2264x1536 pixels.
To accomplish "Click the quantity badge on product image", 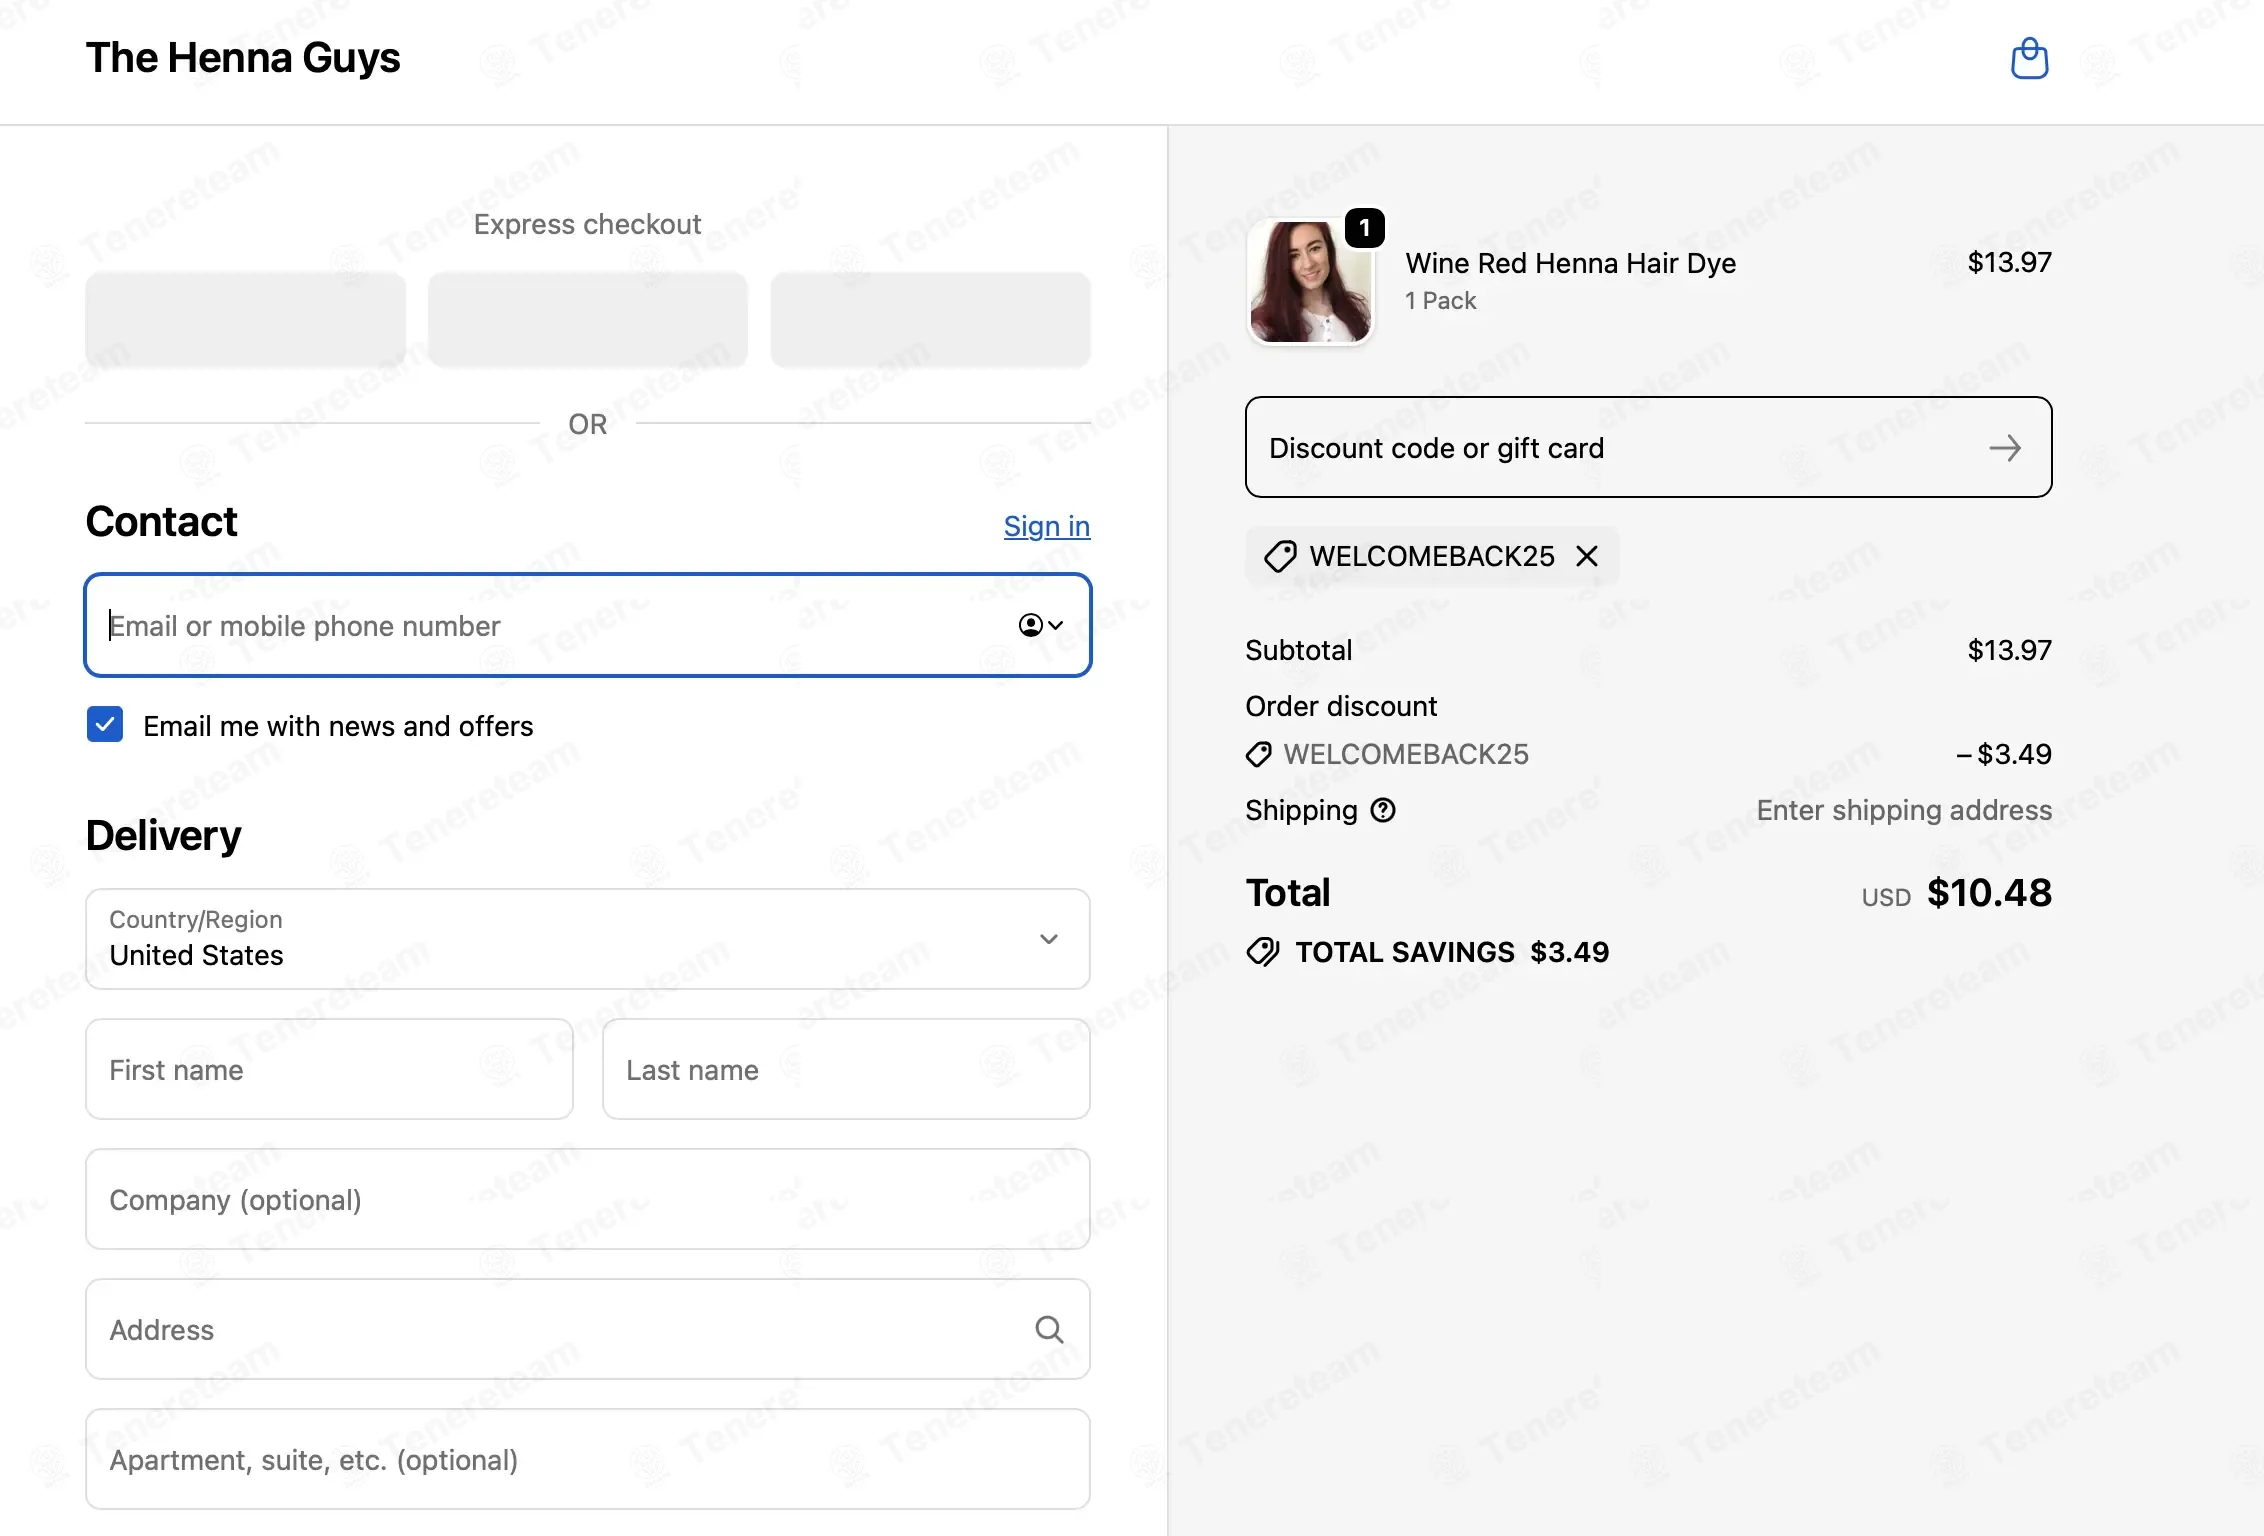I will pyautogui.click(x=1365, y=228).
